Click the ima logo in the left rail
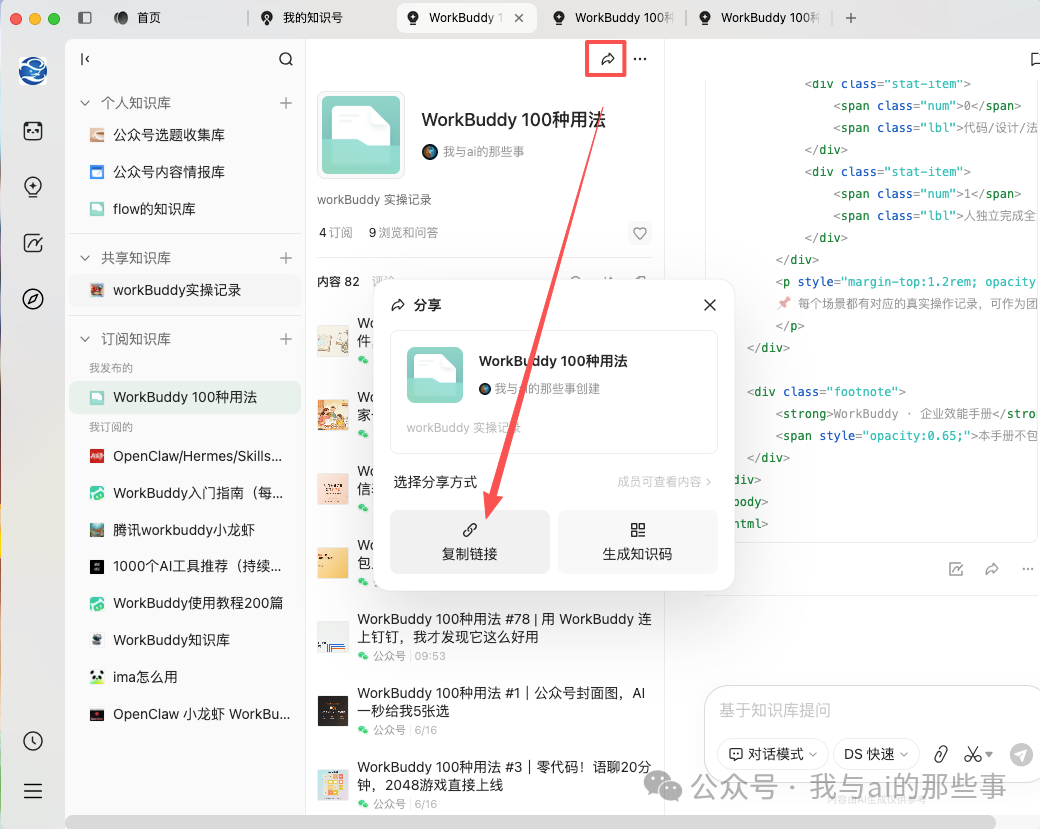The image size is (1040, 829). point(32,71)
